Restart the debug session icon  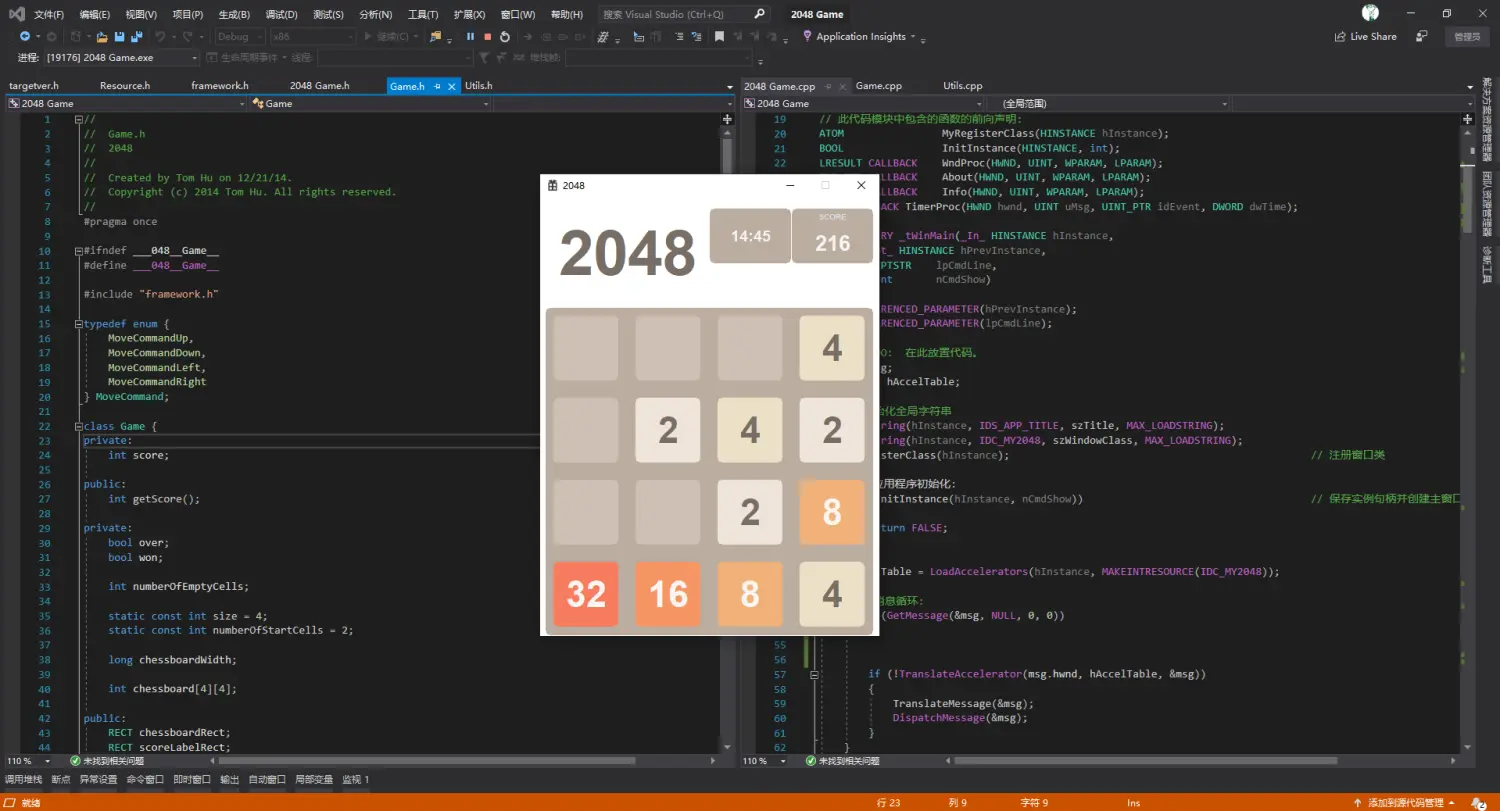505,37
